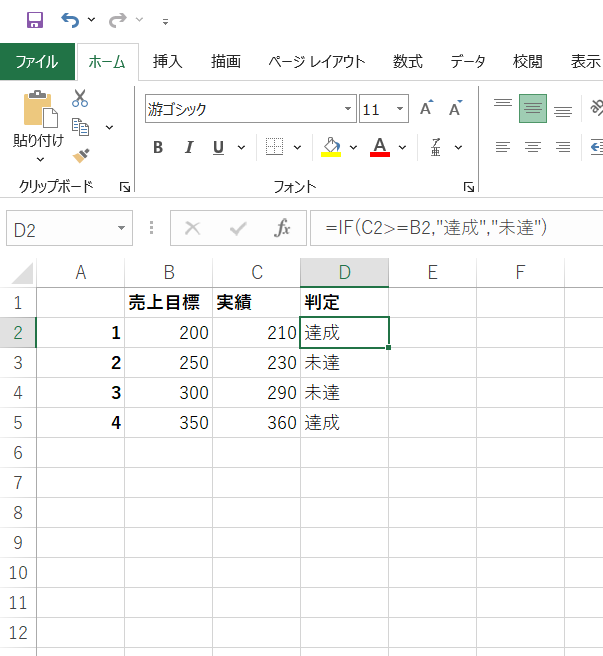Toggle center horizontal alignment

533,147
